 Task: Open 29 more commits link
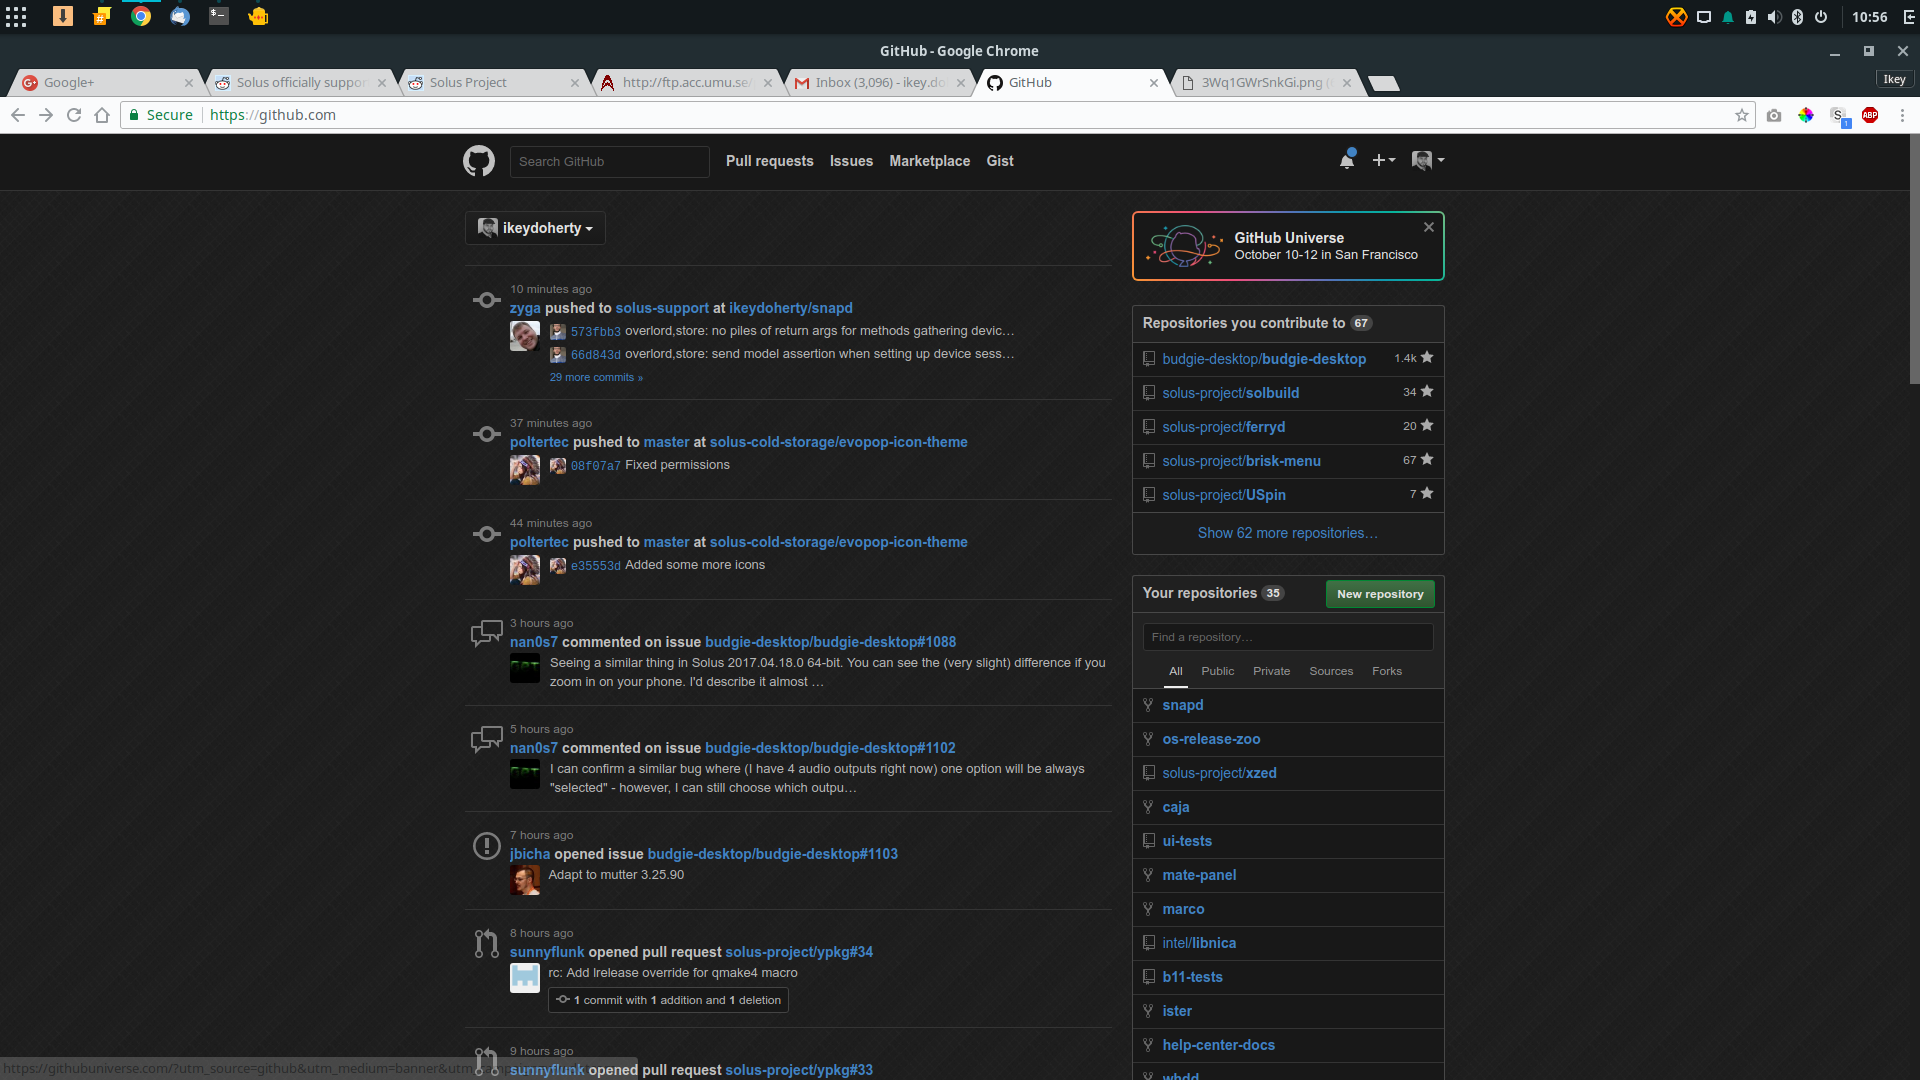[596, 377]
